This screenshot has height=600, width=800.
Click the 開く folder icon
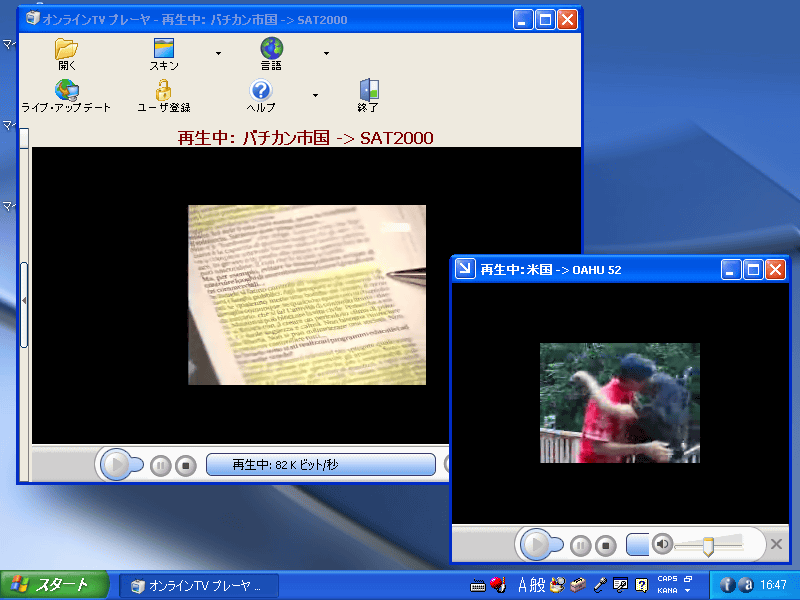[66, 49]
